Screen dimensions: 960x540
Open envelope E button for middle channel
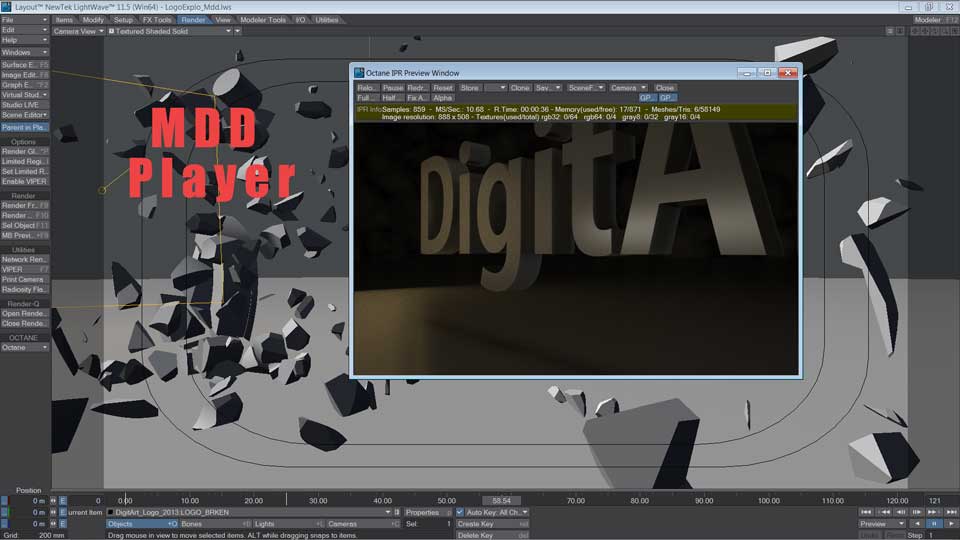[62, 512]
